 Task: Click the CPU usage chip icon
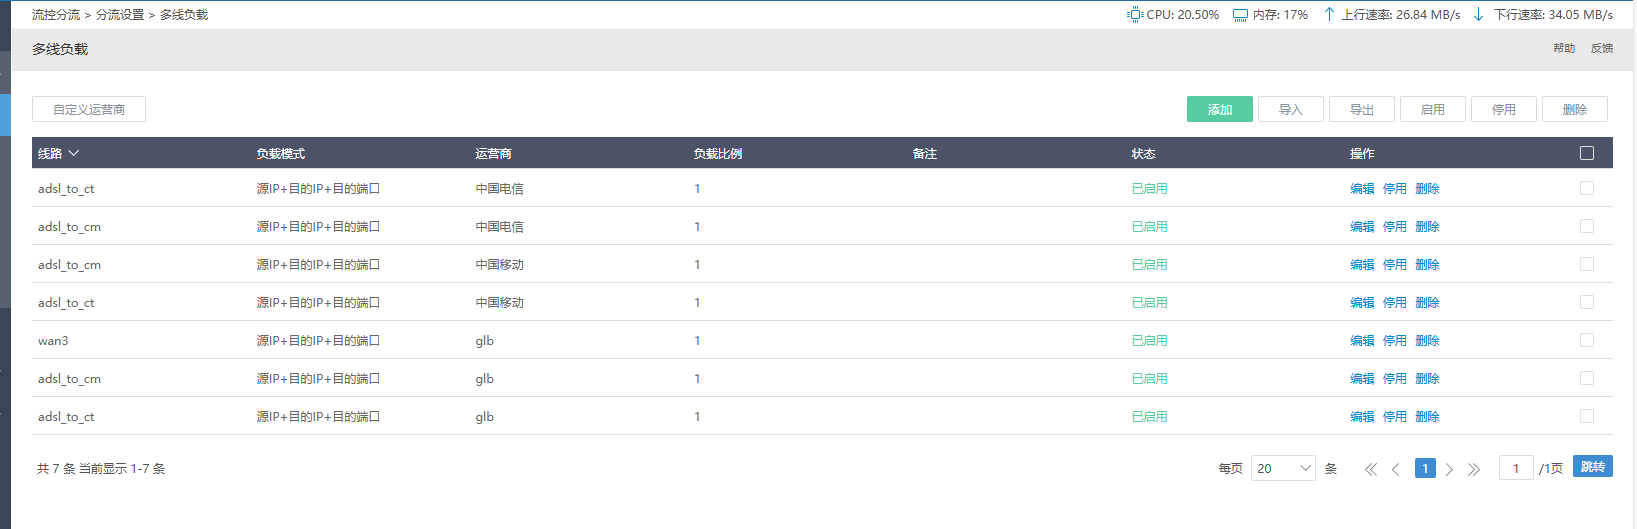tap(1135, 15)
